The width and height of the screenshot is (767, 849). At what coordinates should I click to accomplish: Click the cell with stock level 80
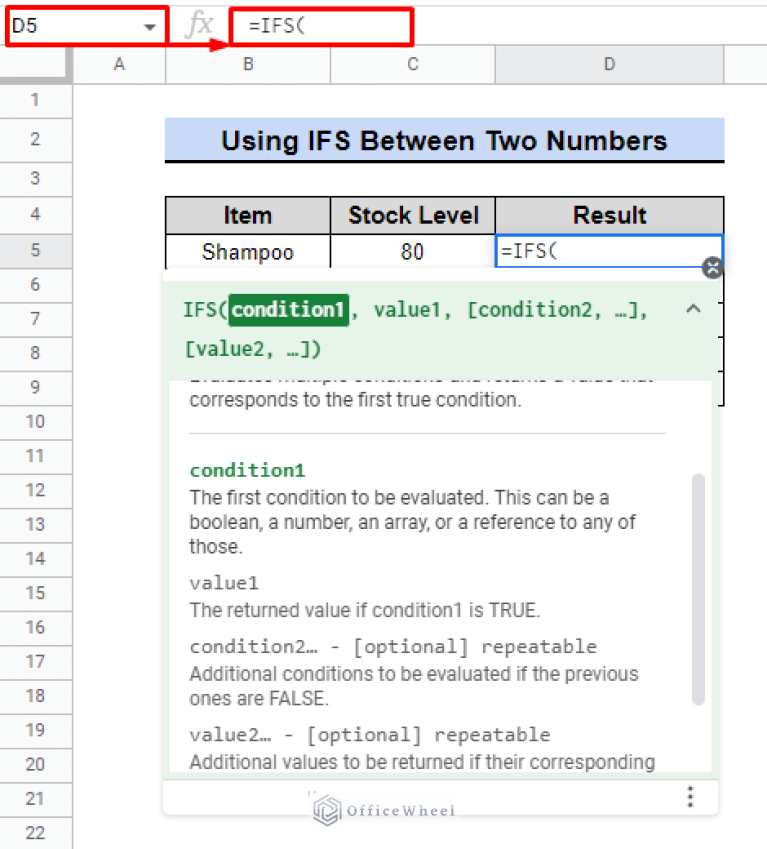point(412,252)
